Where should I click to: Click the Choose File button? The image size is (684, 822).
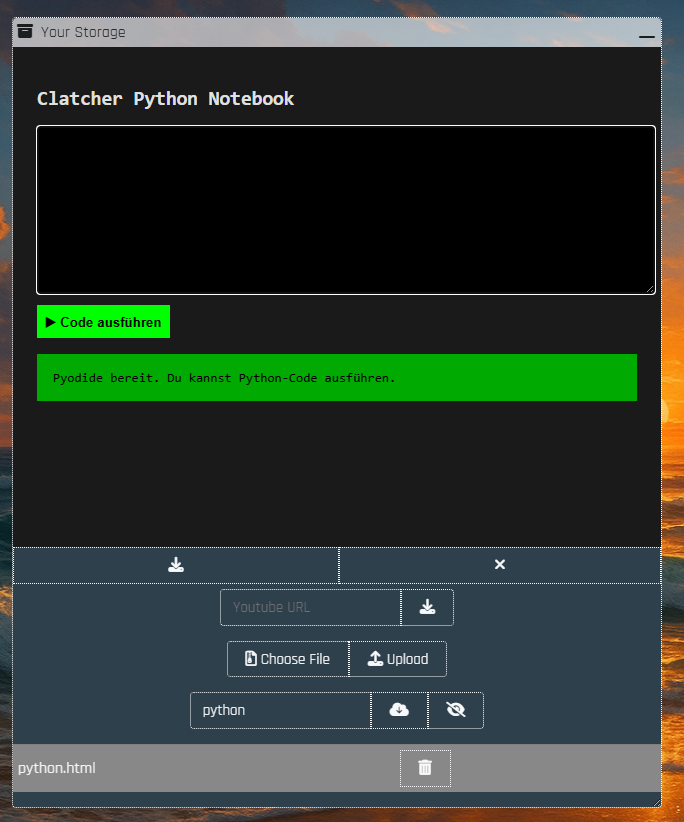[x=288, y=659]
